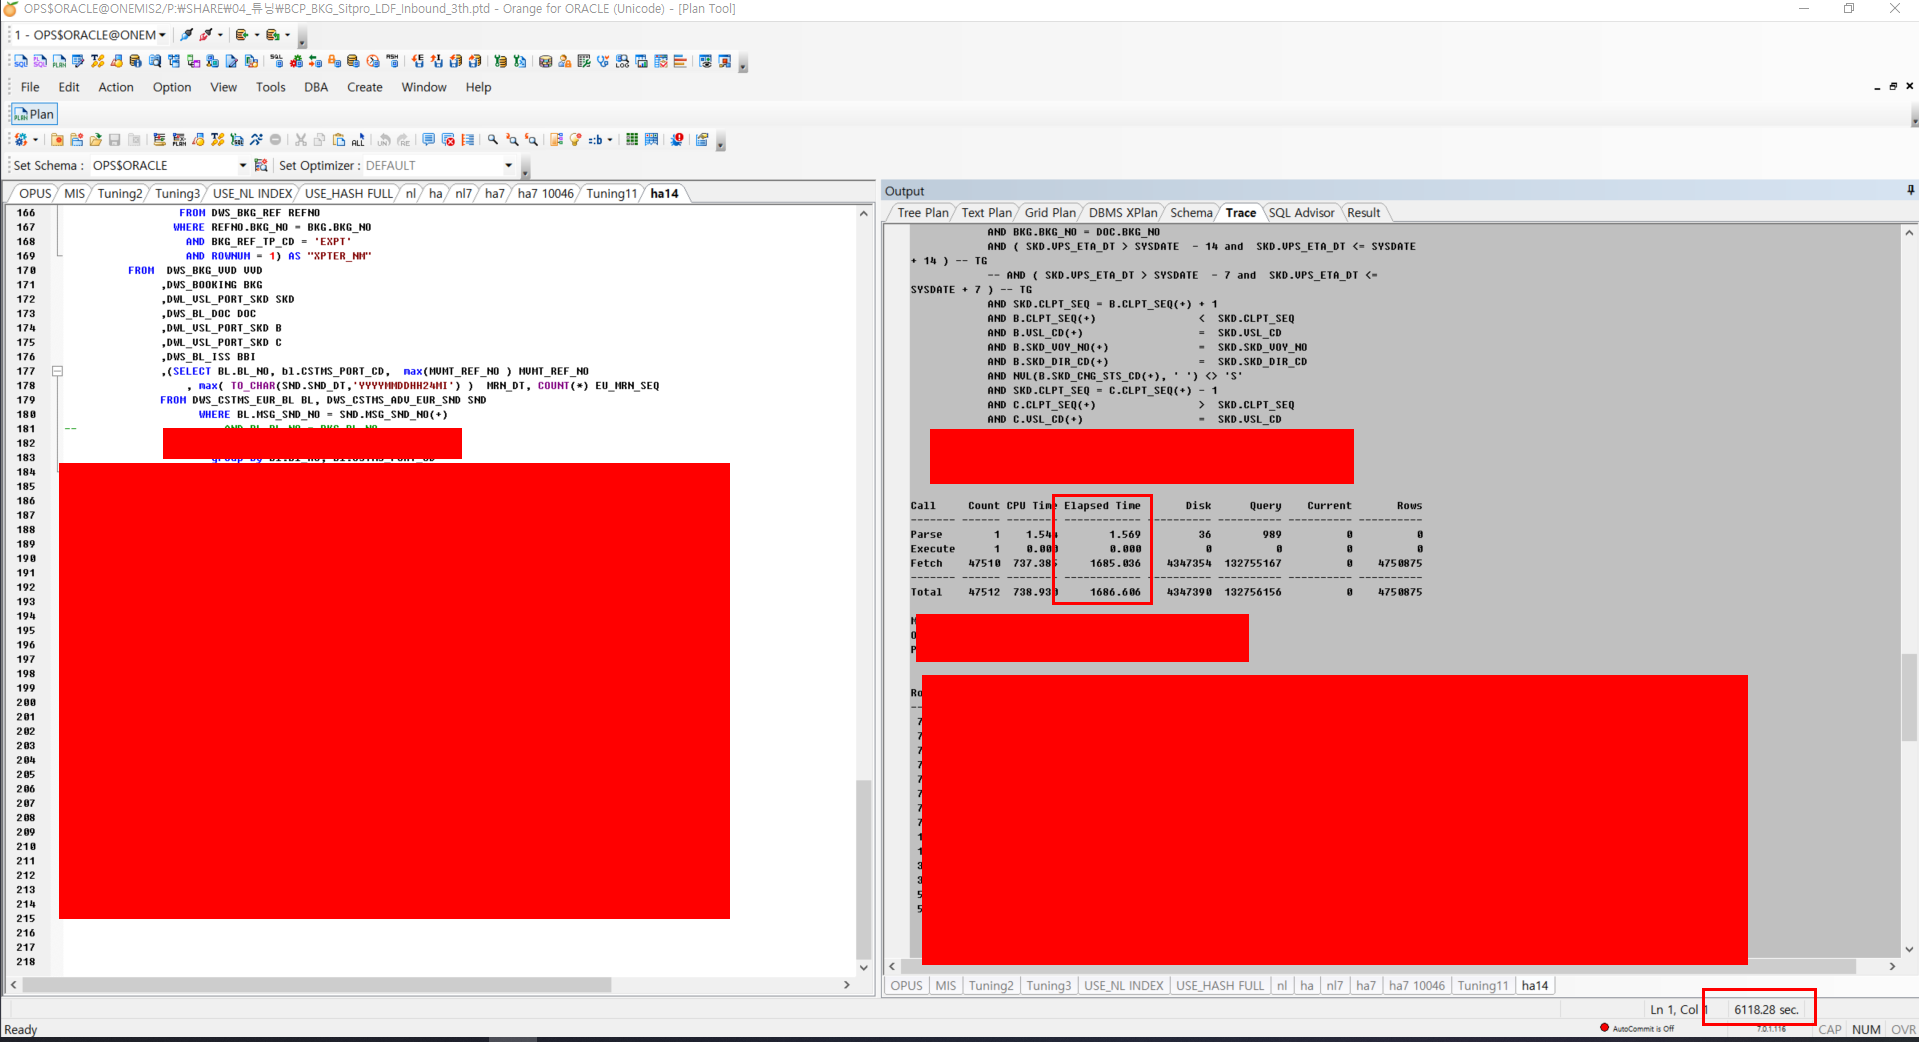Screen dimensions: 1919x1042
Task: Click the Open File folder icon
Action: point(95,140)
